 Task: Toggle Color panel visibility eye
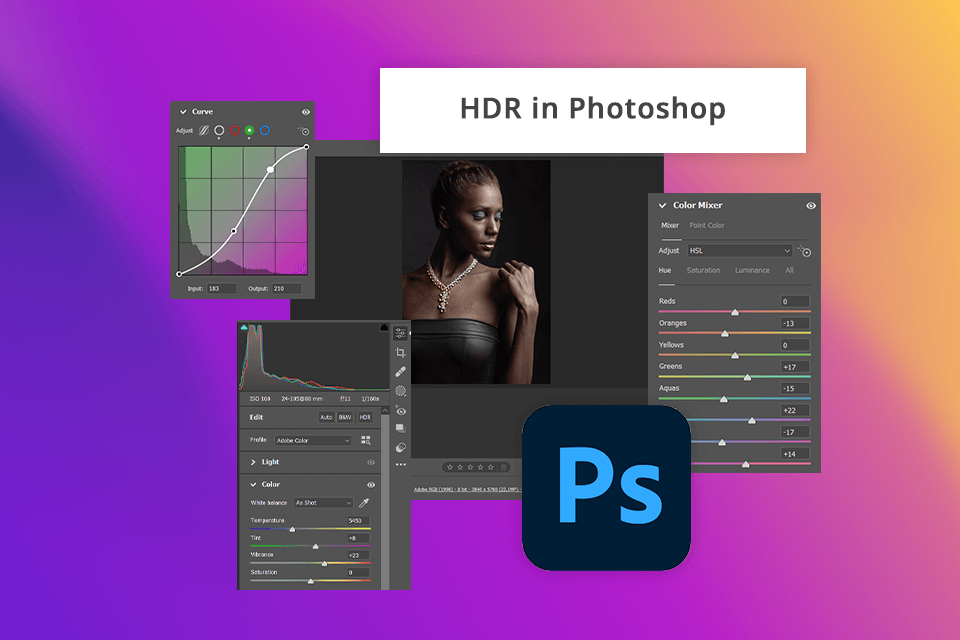tap(370, 485)
